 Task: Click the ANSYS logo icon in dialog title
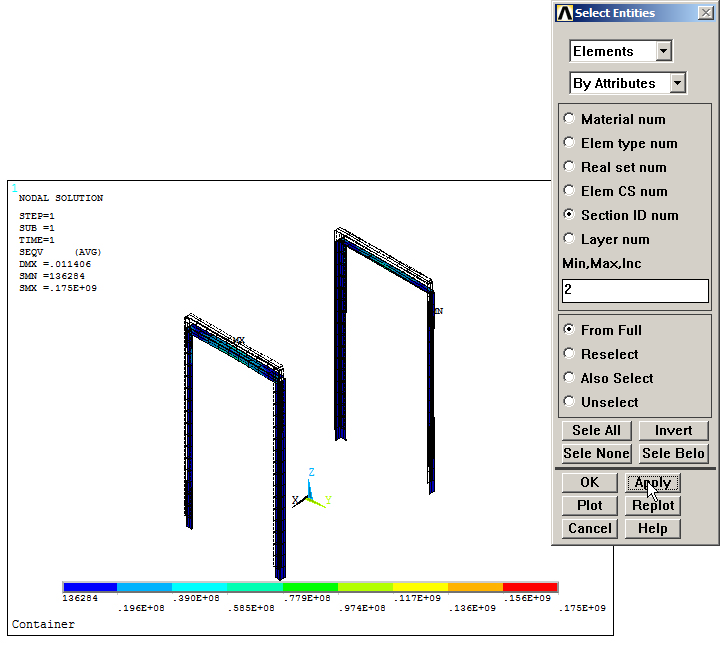tap(564, 13)
